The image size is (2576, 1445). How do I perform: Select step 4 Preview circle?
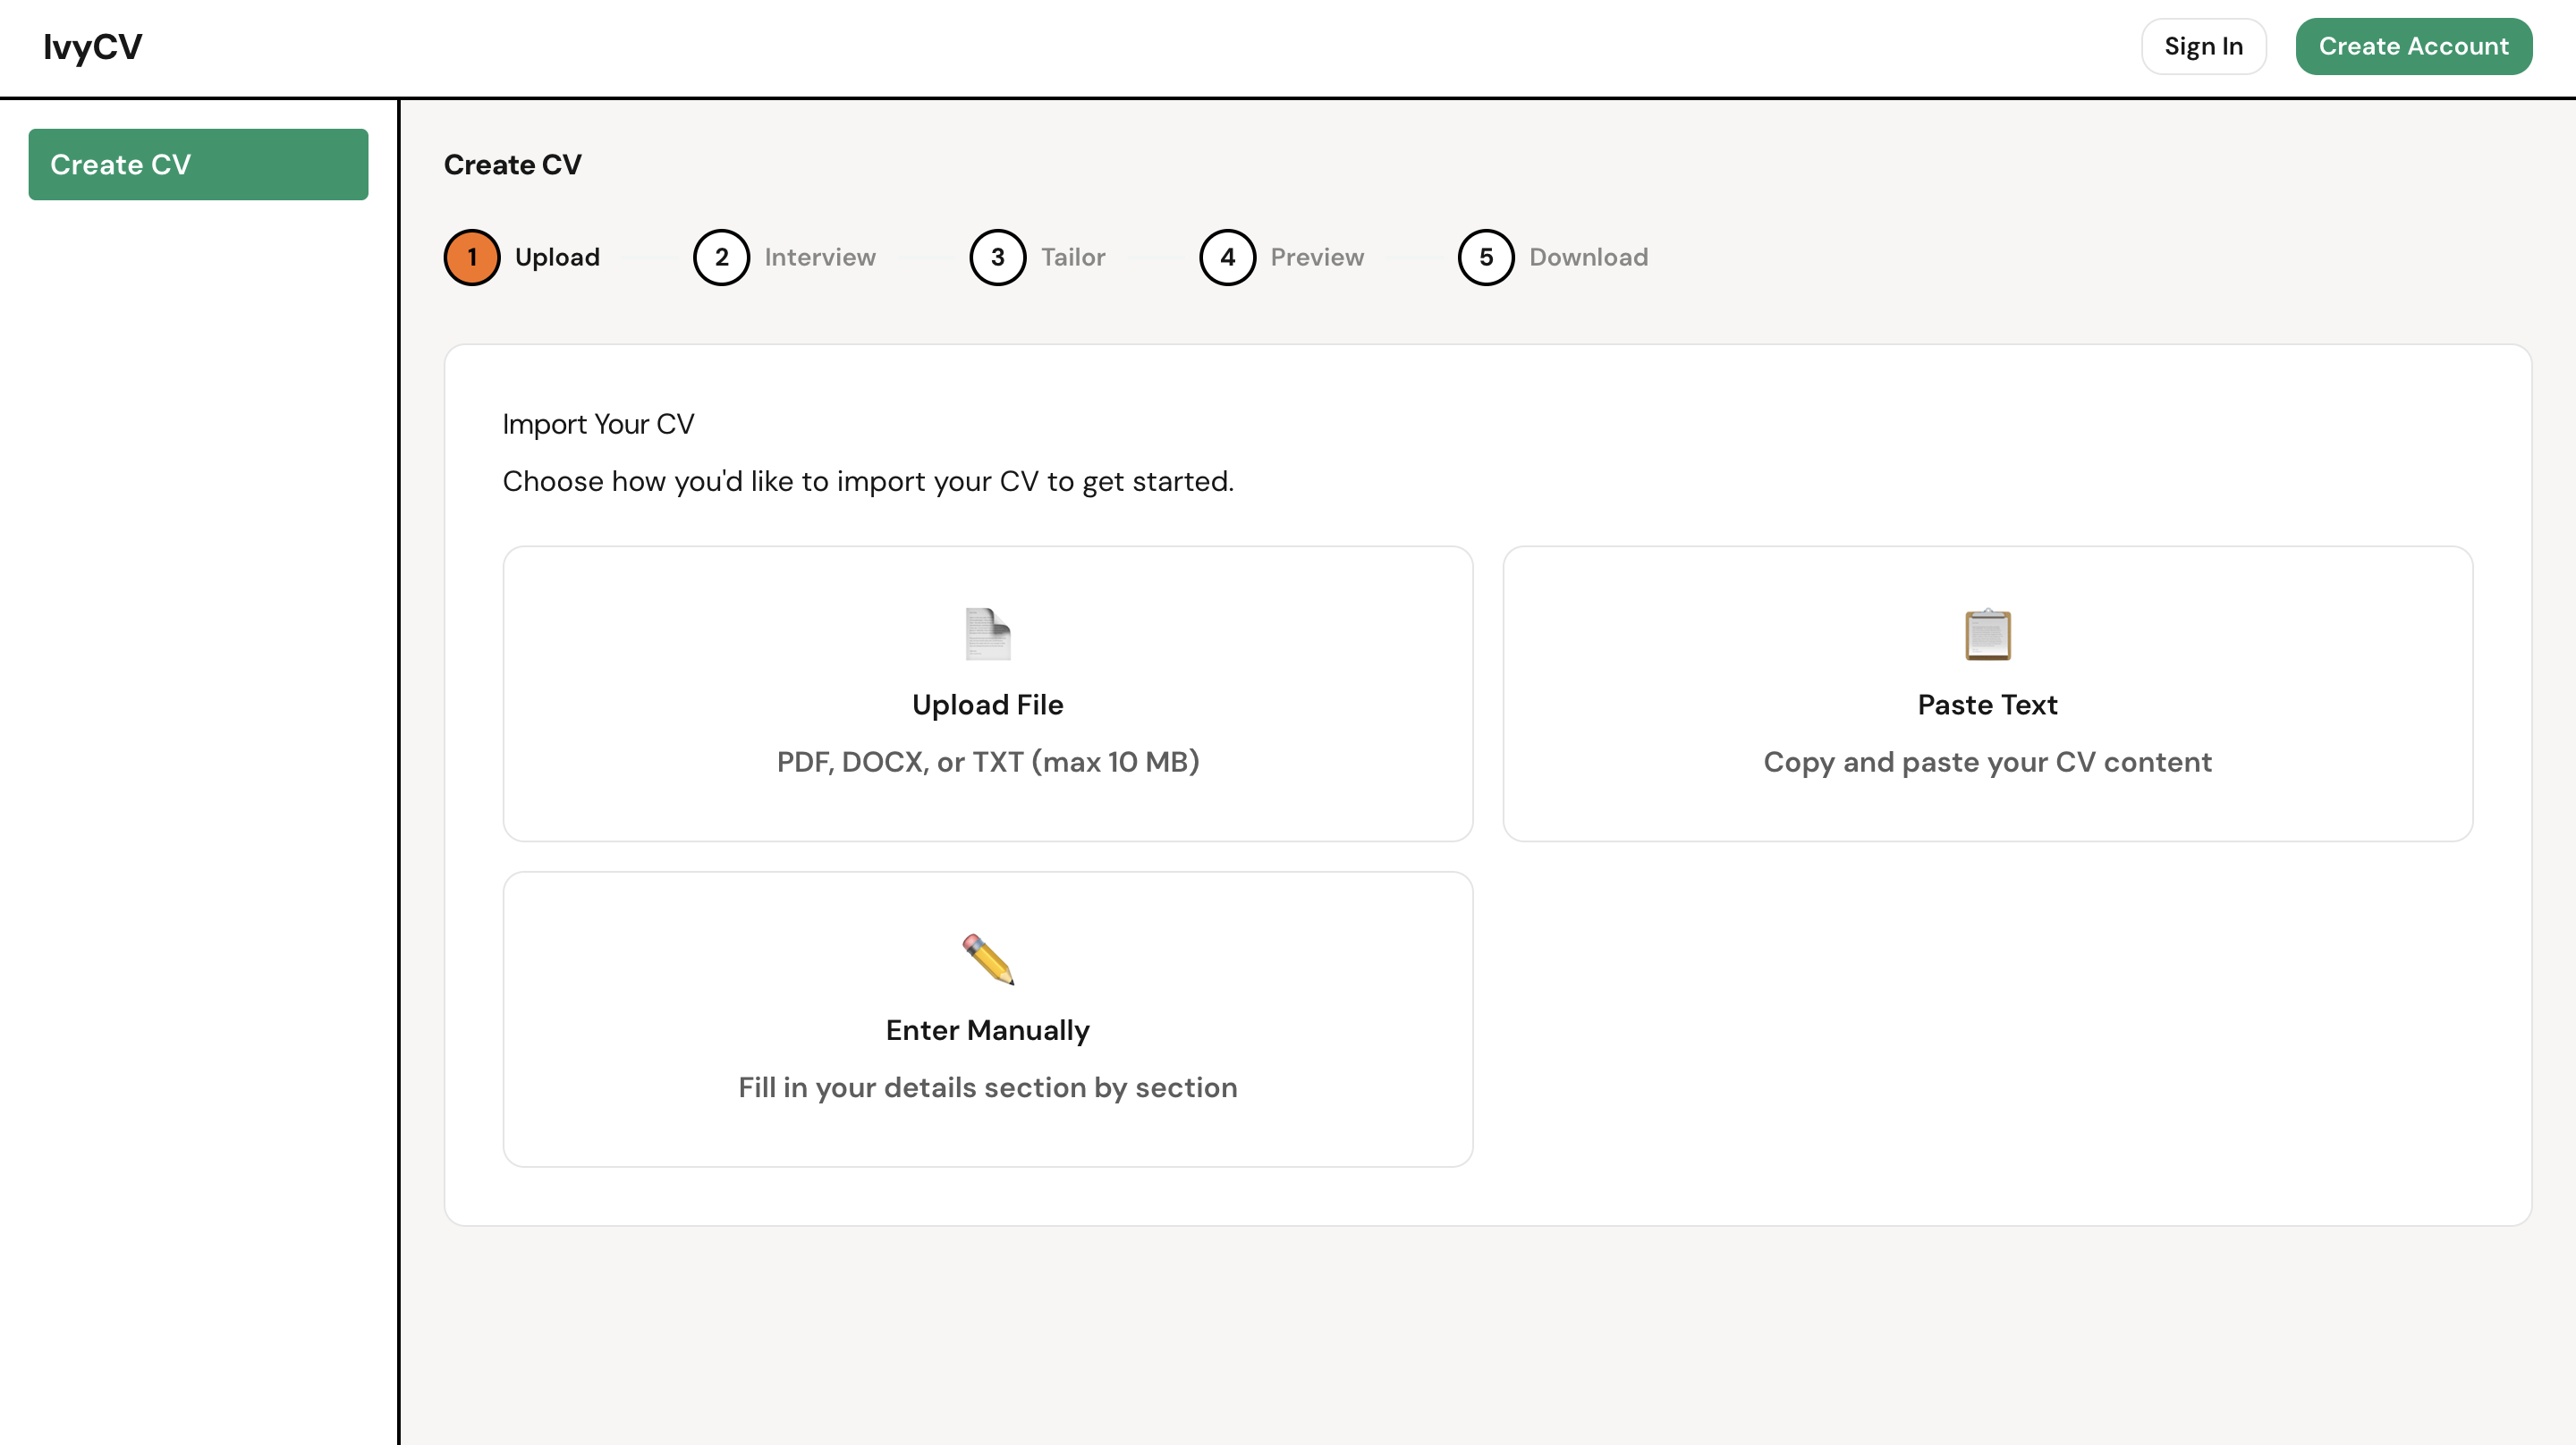click(x=1227, y=257)
